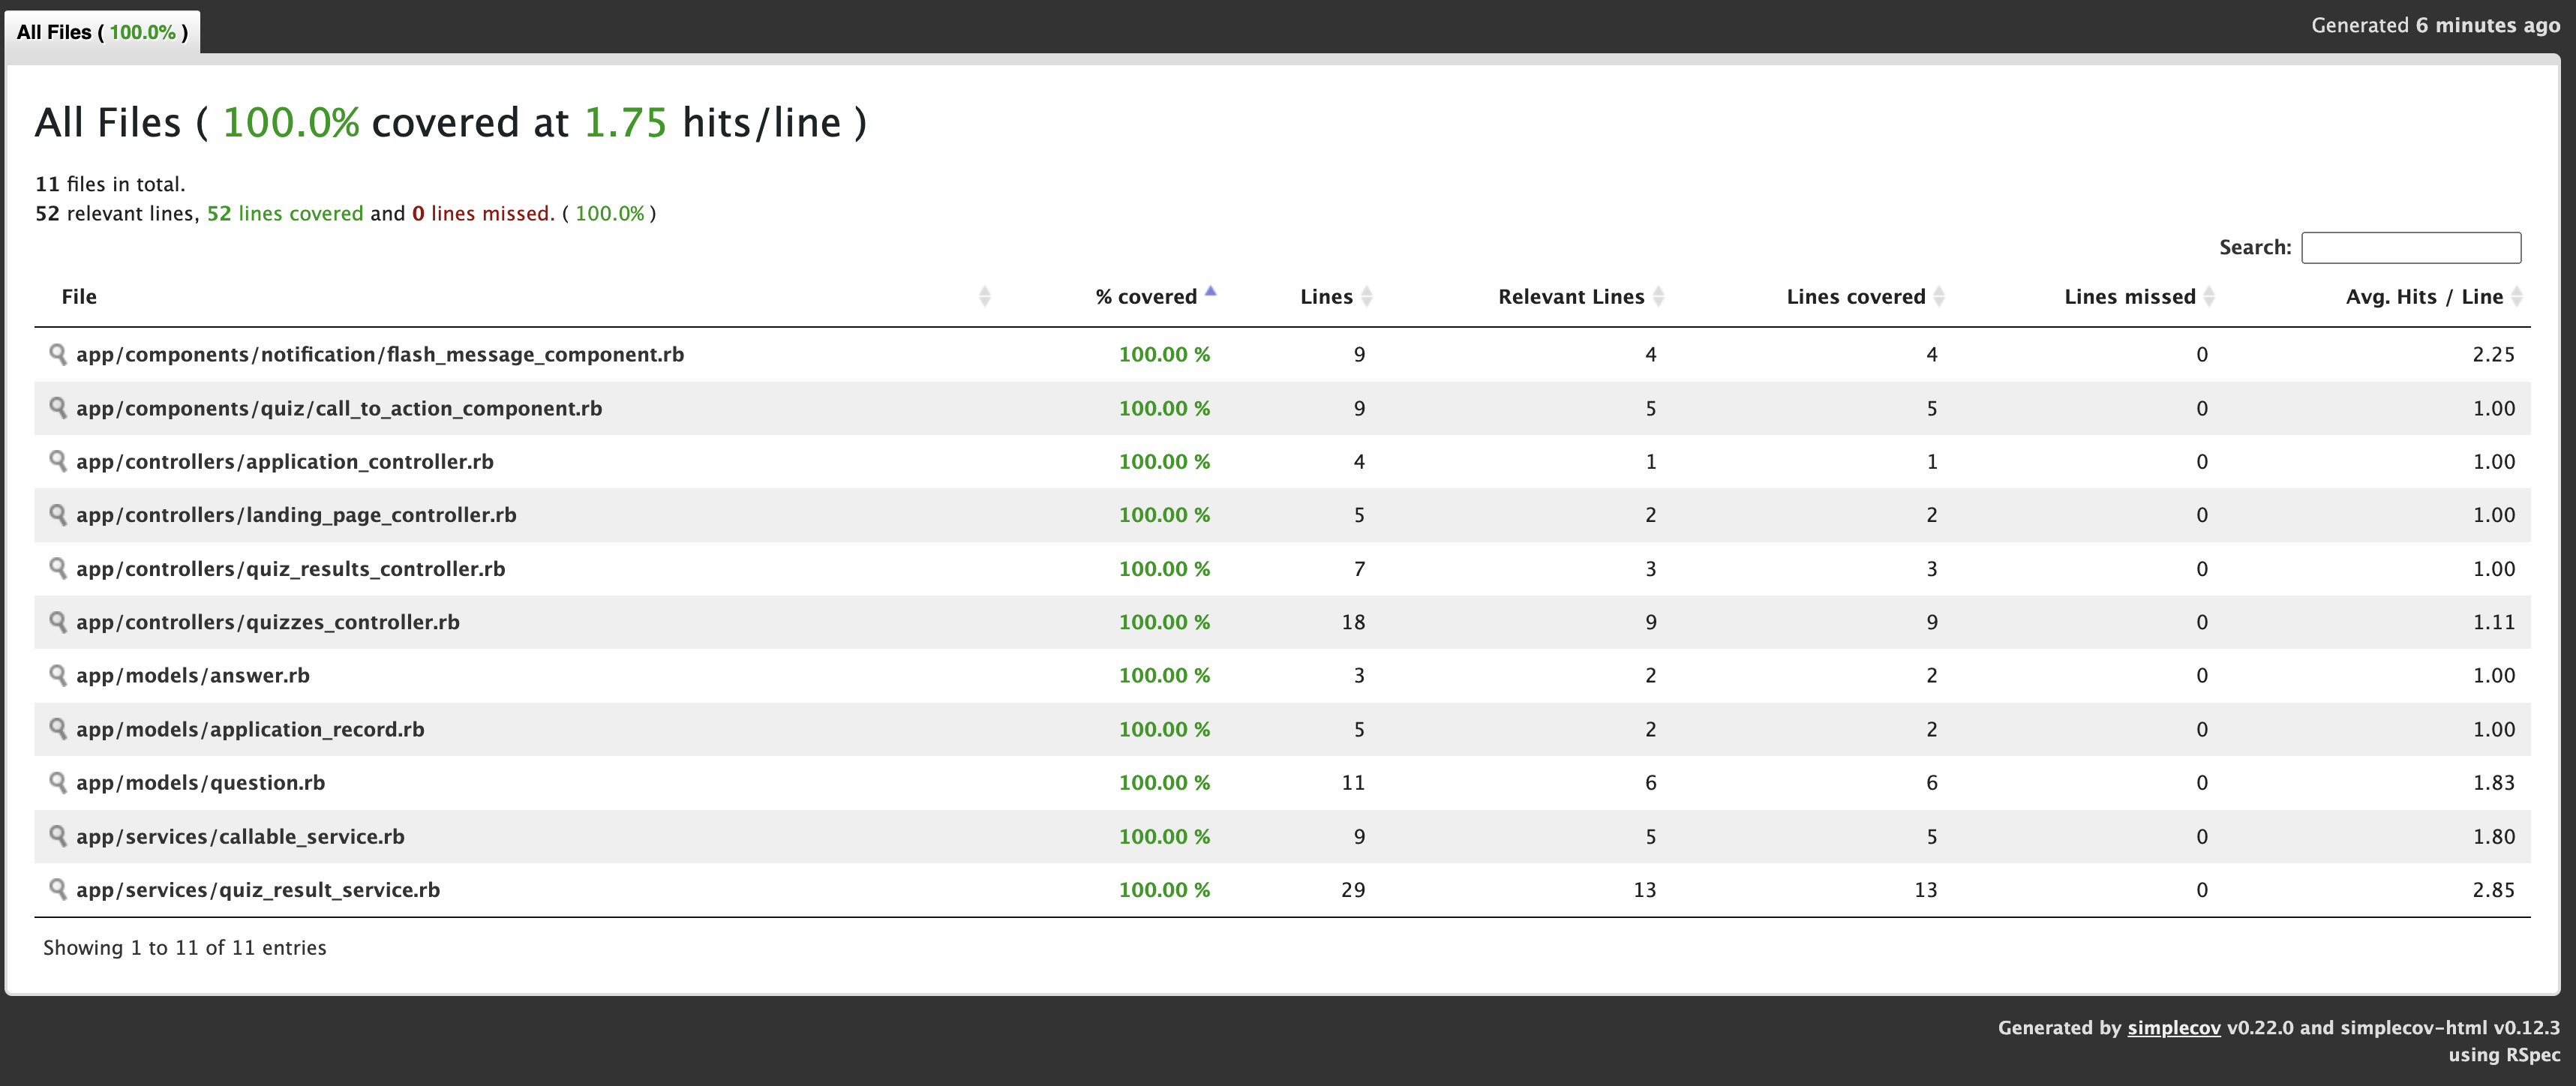The image size is (2576, 1086).
Task: Open application_record.rb coverage details
Action: (x=250, y=729)
